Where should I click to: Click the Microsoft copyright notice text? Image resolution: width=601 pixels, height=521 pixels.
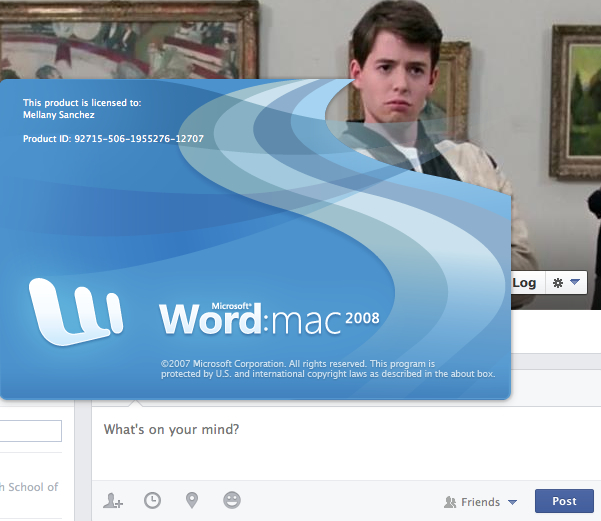[328, 369]
